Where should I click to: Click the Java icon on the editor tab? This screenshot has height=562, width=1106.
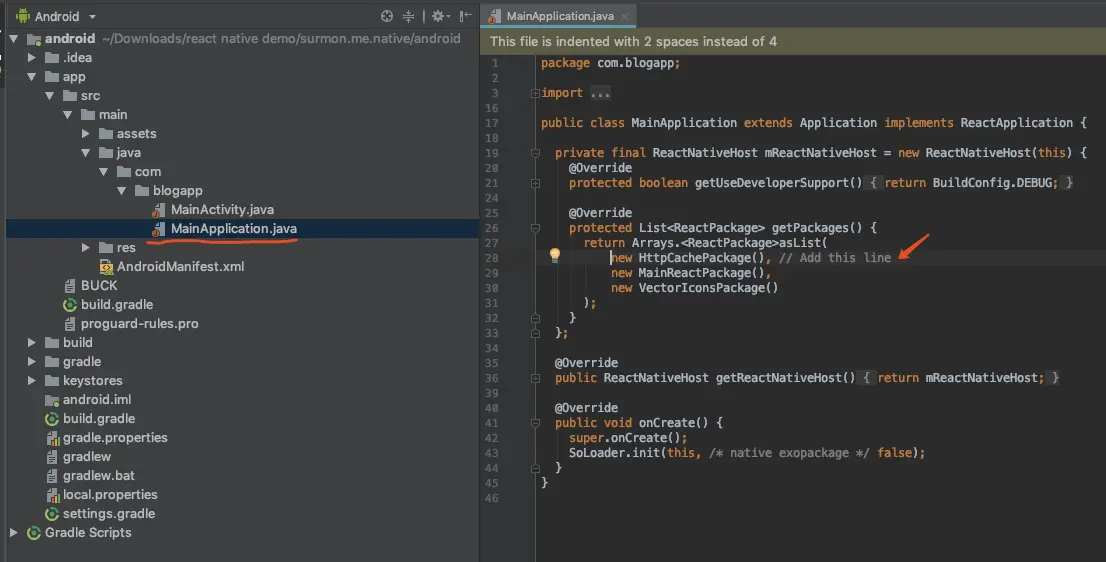(x=494, y=16)
